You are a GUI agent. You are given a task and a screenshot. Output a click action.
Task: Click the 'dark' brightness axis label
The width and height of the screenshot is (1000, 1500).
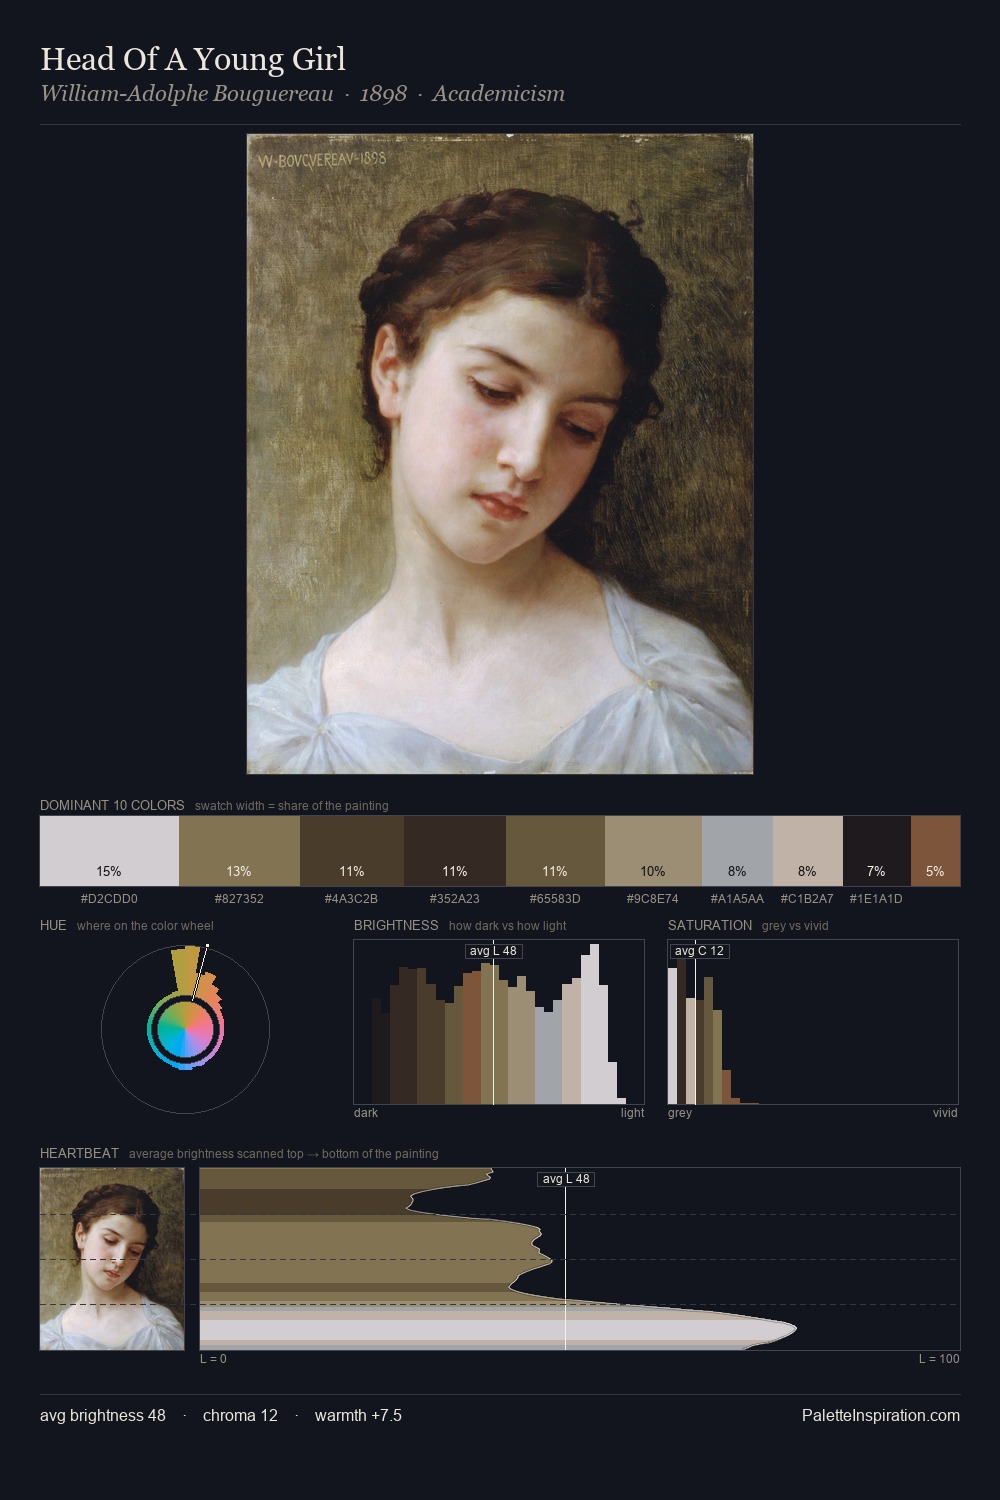(x=366, y=1113)
